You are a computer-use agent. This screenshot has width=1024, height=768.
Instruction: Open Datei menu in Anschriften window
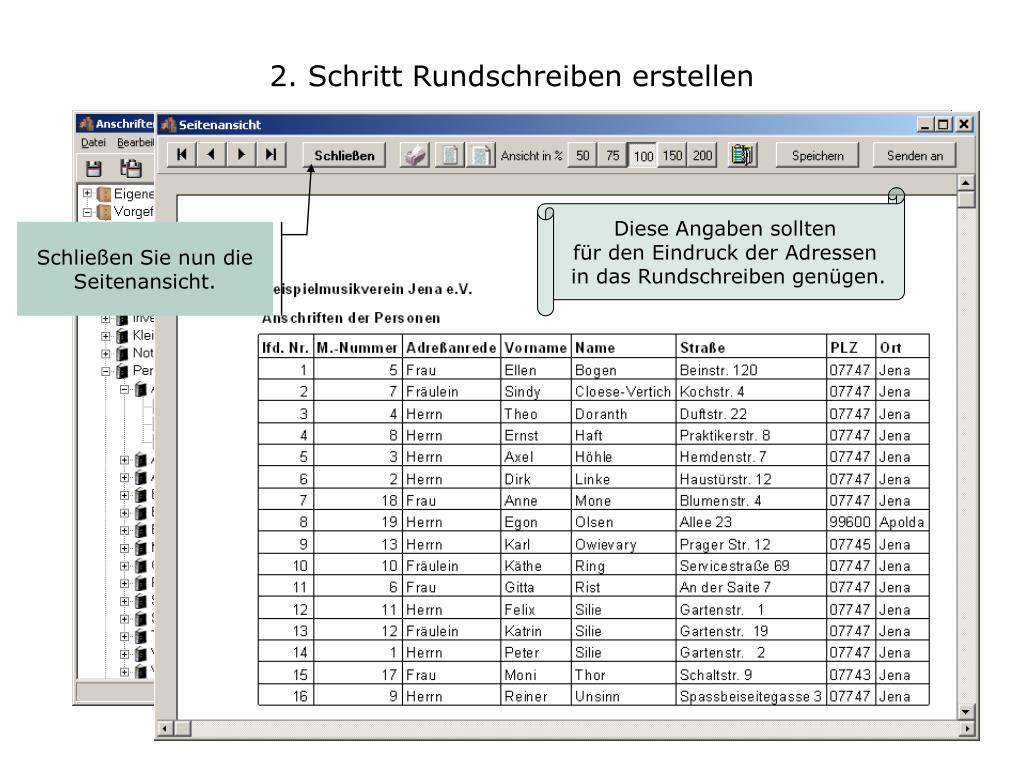93,142
